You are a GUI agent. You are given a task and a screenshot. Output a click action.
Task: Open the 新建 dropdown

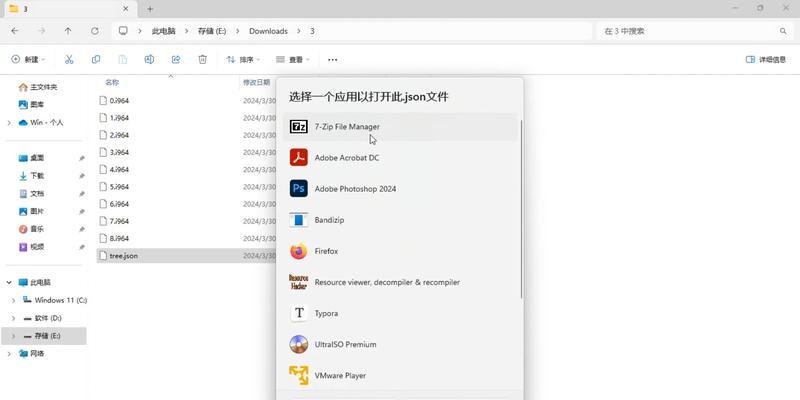click(28, 60)
